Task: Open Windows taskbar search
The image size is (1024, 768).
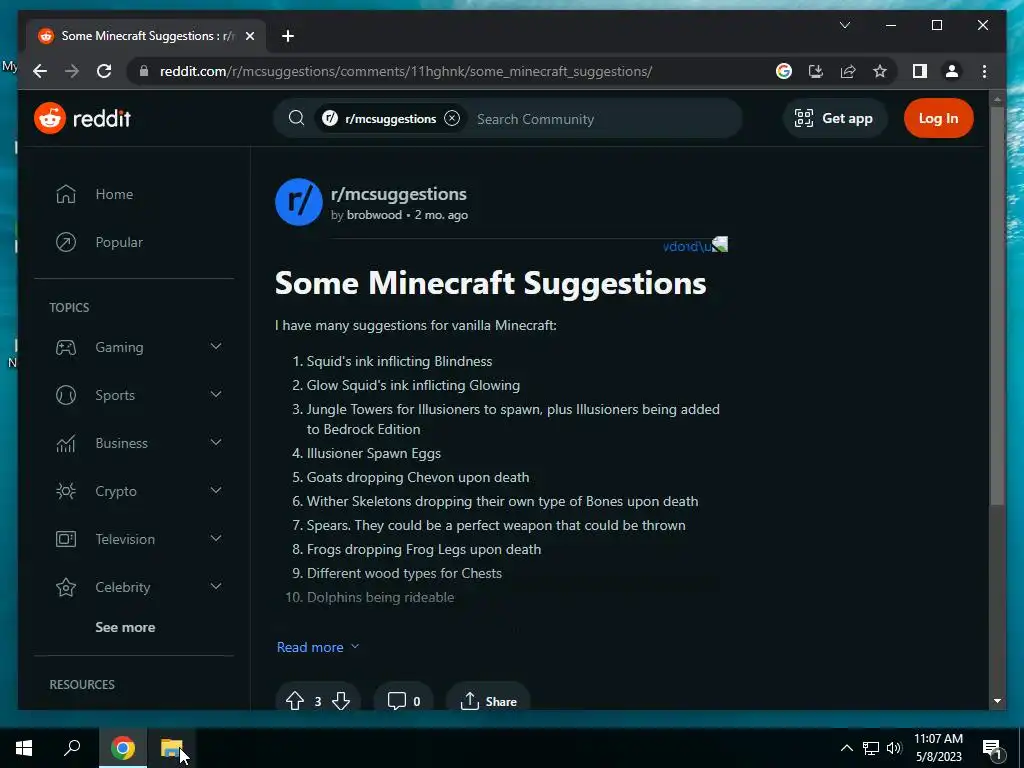Action: 72,748
